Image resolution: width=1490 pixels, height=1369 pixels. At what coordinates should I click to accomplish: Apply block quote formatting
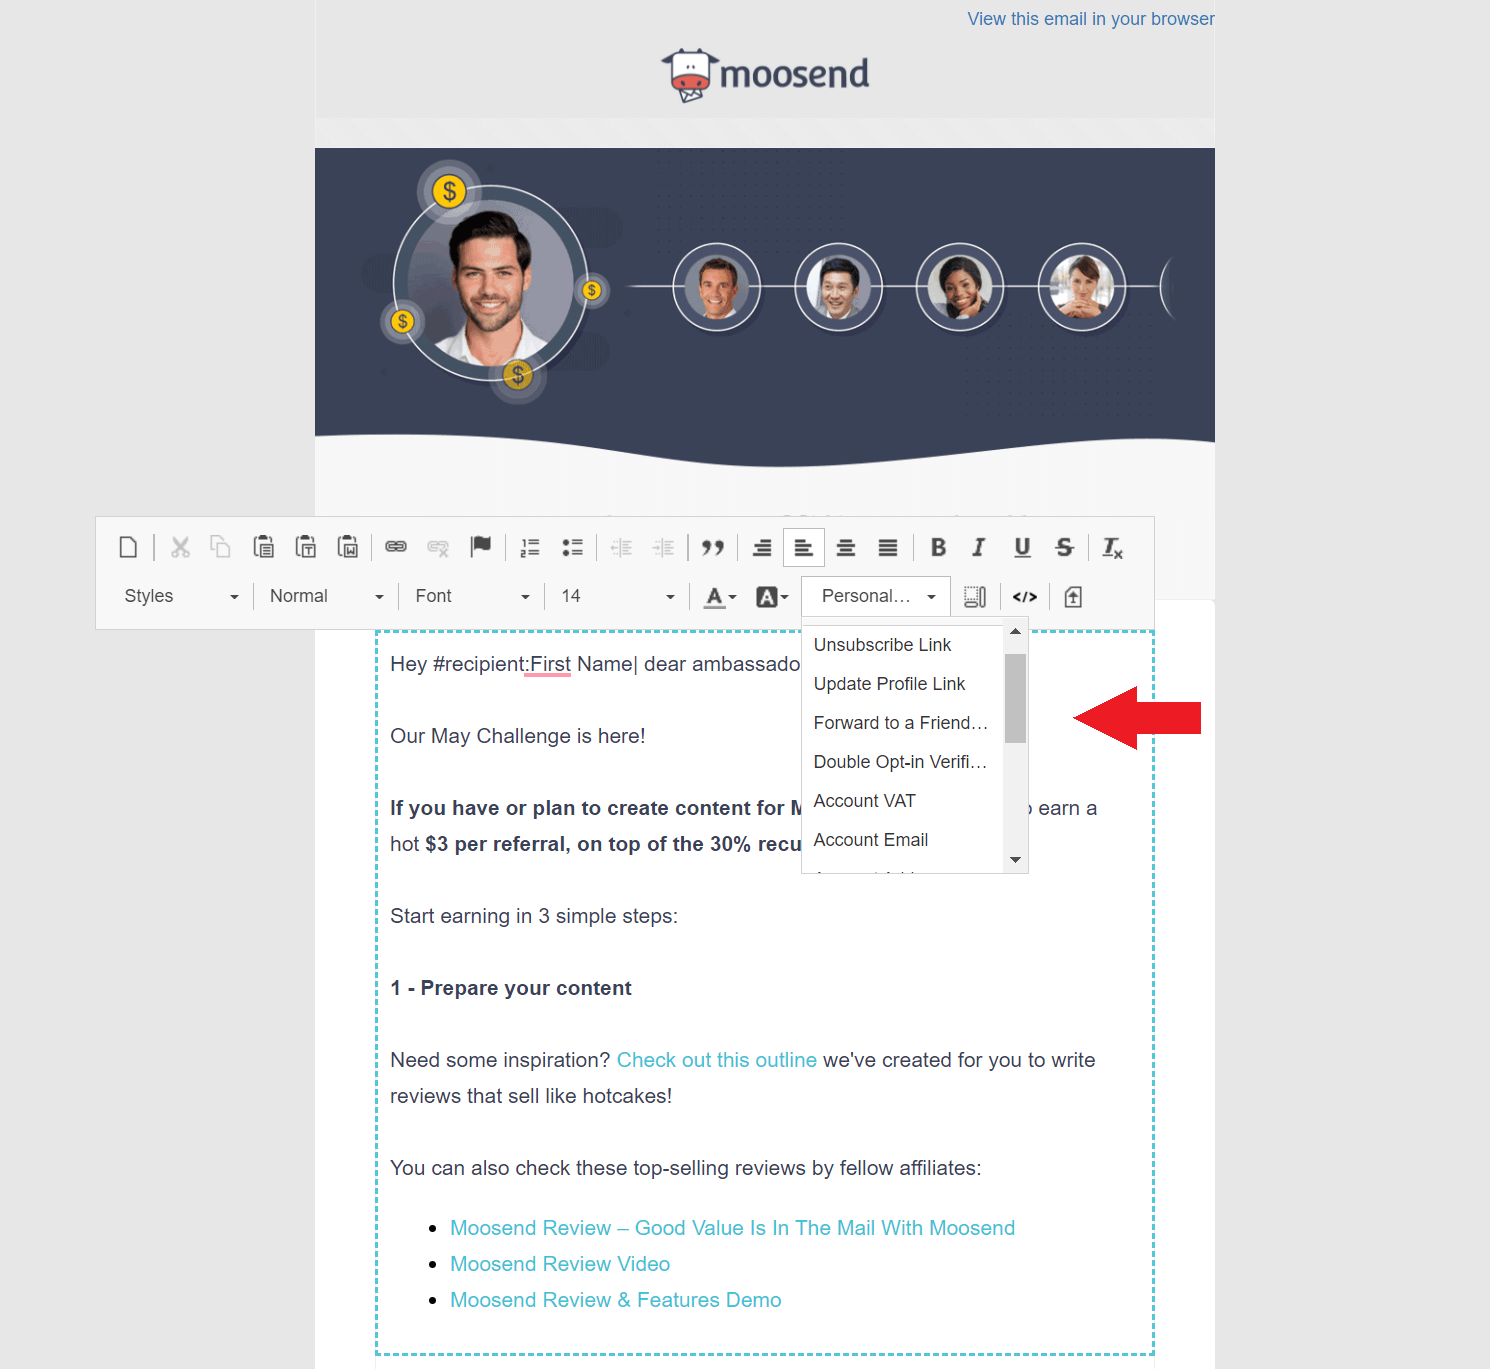(x=712, y=547)
